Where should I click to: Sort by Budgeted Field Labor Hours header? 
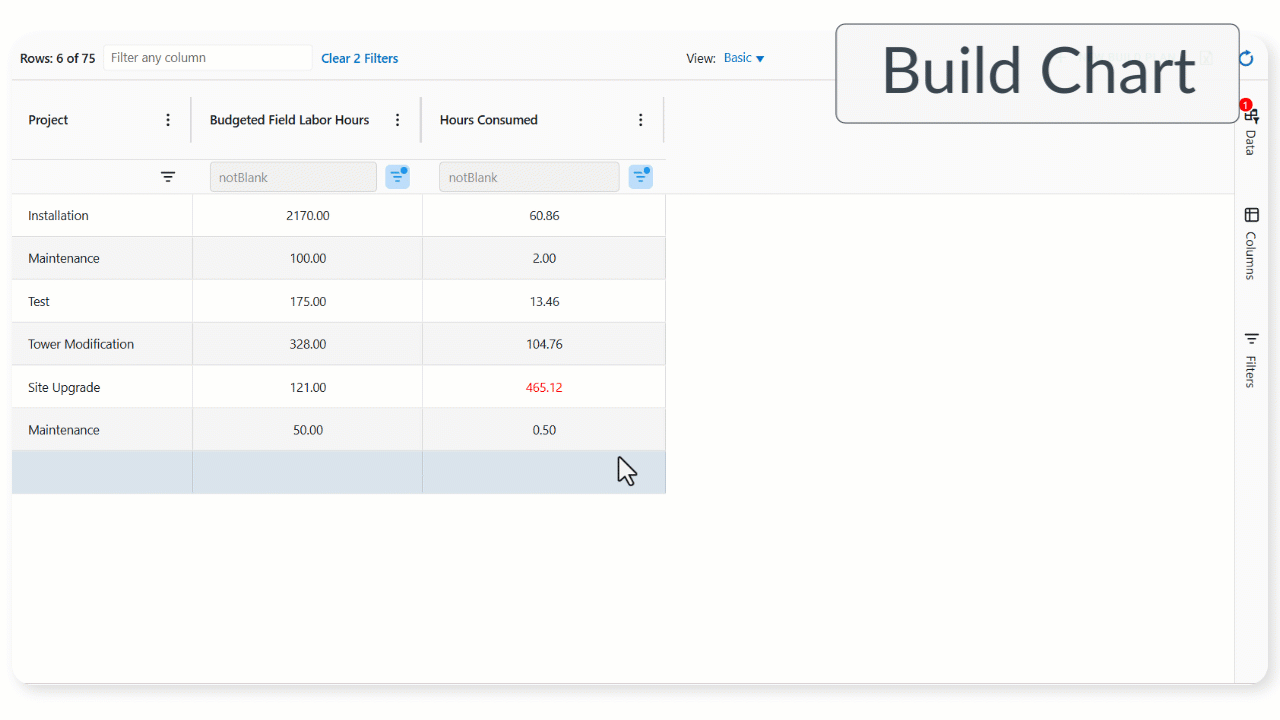(x=289, y=120)
